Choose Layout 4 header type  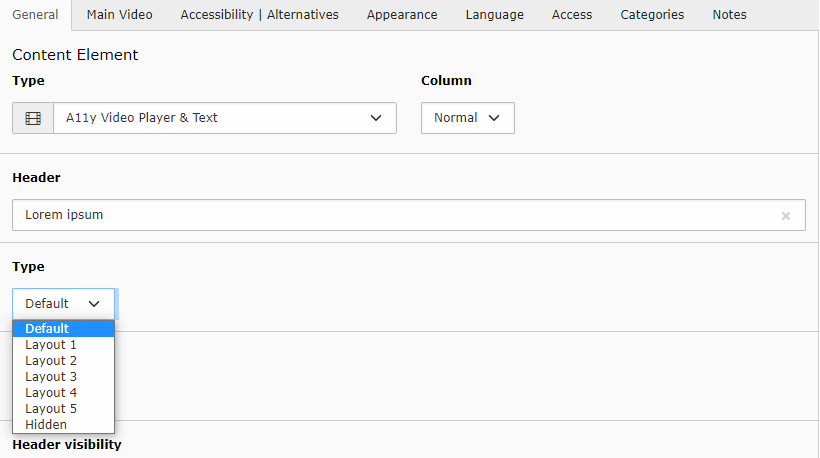click(x=63, y=393)
